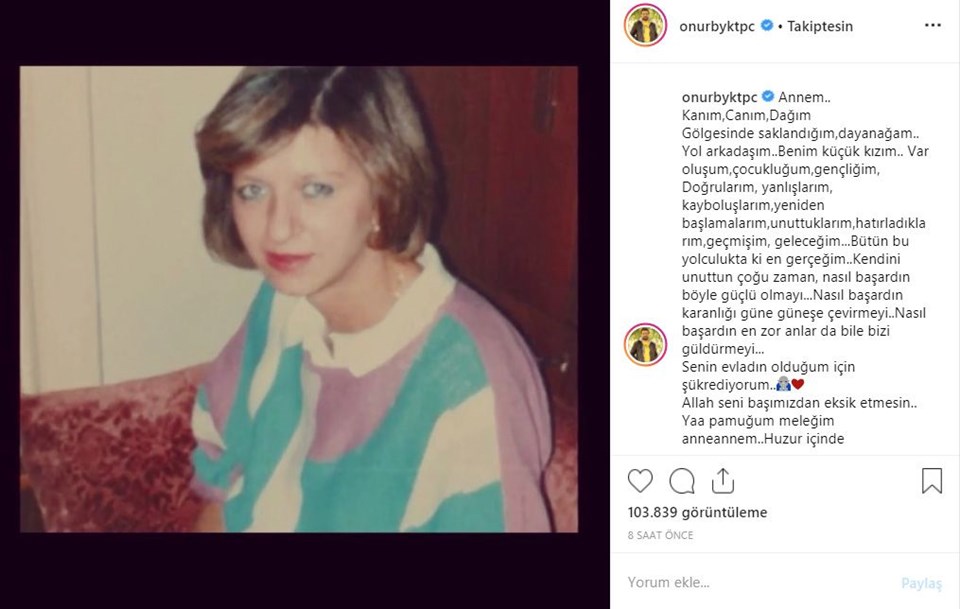Screen dimensions: 960x609
Task: Click the 8 SAAT ÖNCE timestamp
Action: pyautogui.click(x=660, y=535)
